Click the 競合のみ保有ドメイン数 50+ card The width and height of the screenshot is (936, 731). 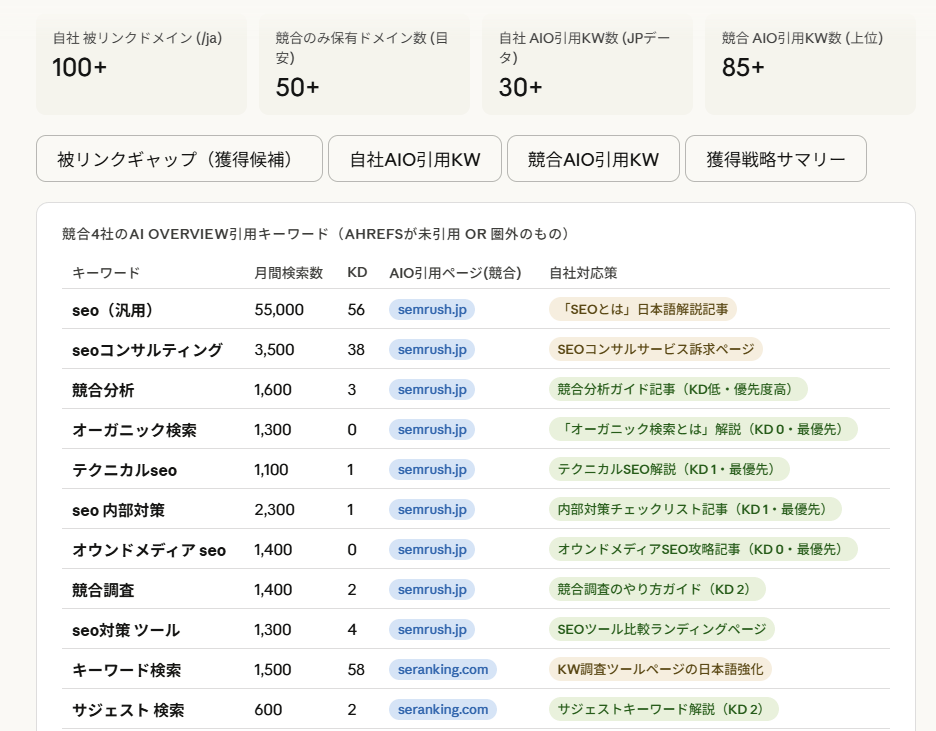click(364, 65)
